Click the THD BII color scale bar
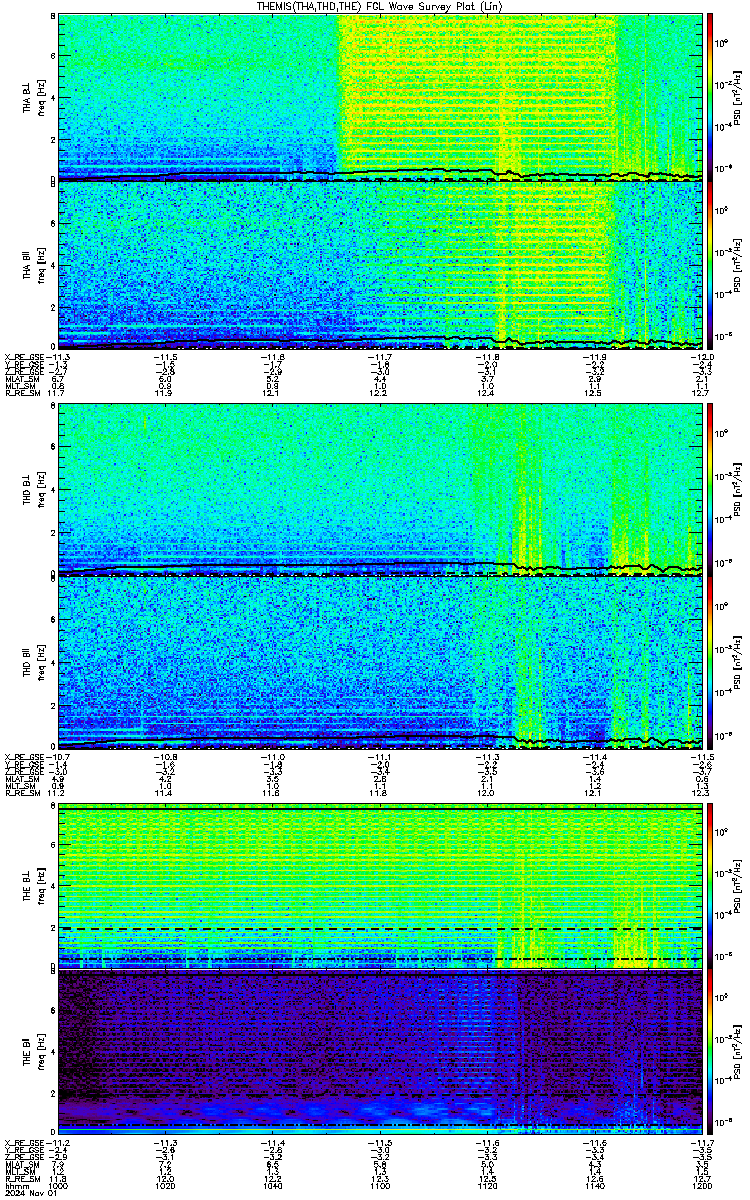The width and height of the screenshot is (750, 1200). [710, 660]
